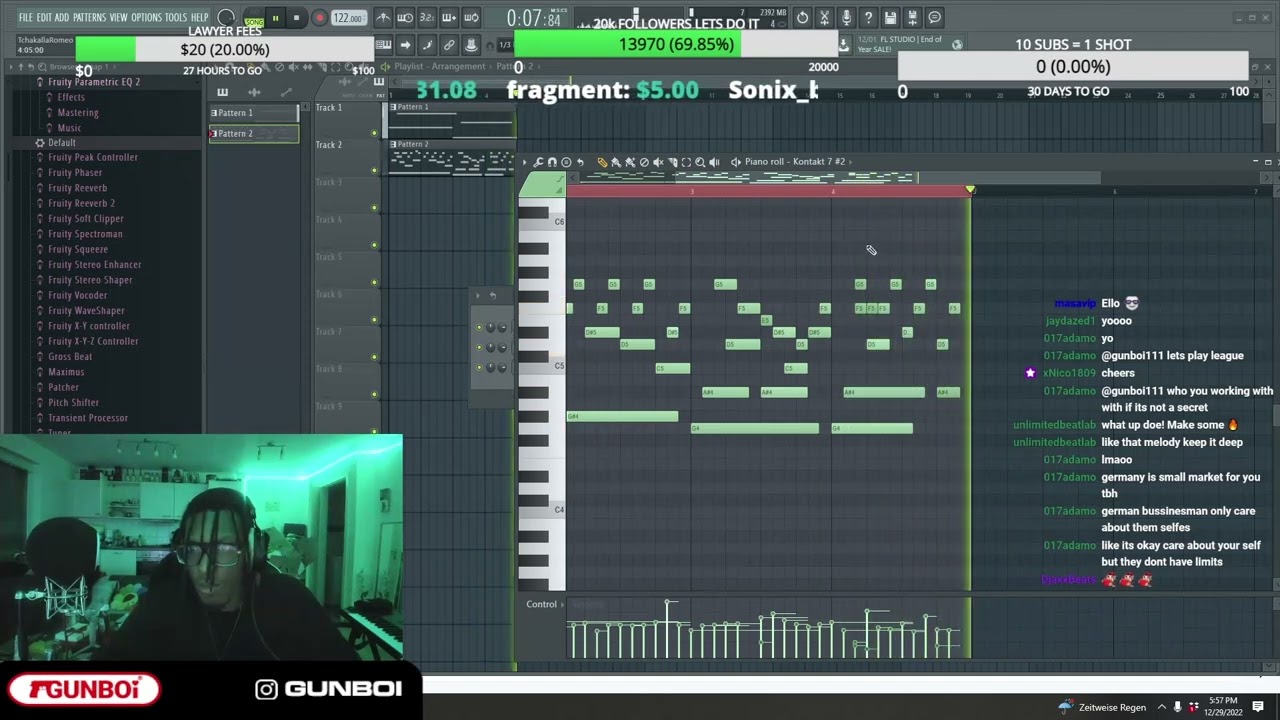1280x720 pixels.
Task: Toggle the recording countdown icon
Action: (x=427, y=17)
